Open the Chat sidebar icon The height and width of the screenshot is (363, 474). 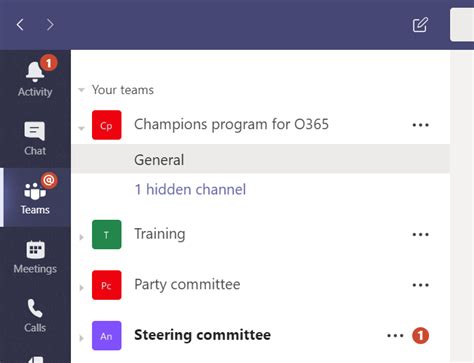point(35,131)
